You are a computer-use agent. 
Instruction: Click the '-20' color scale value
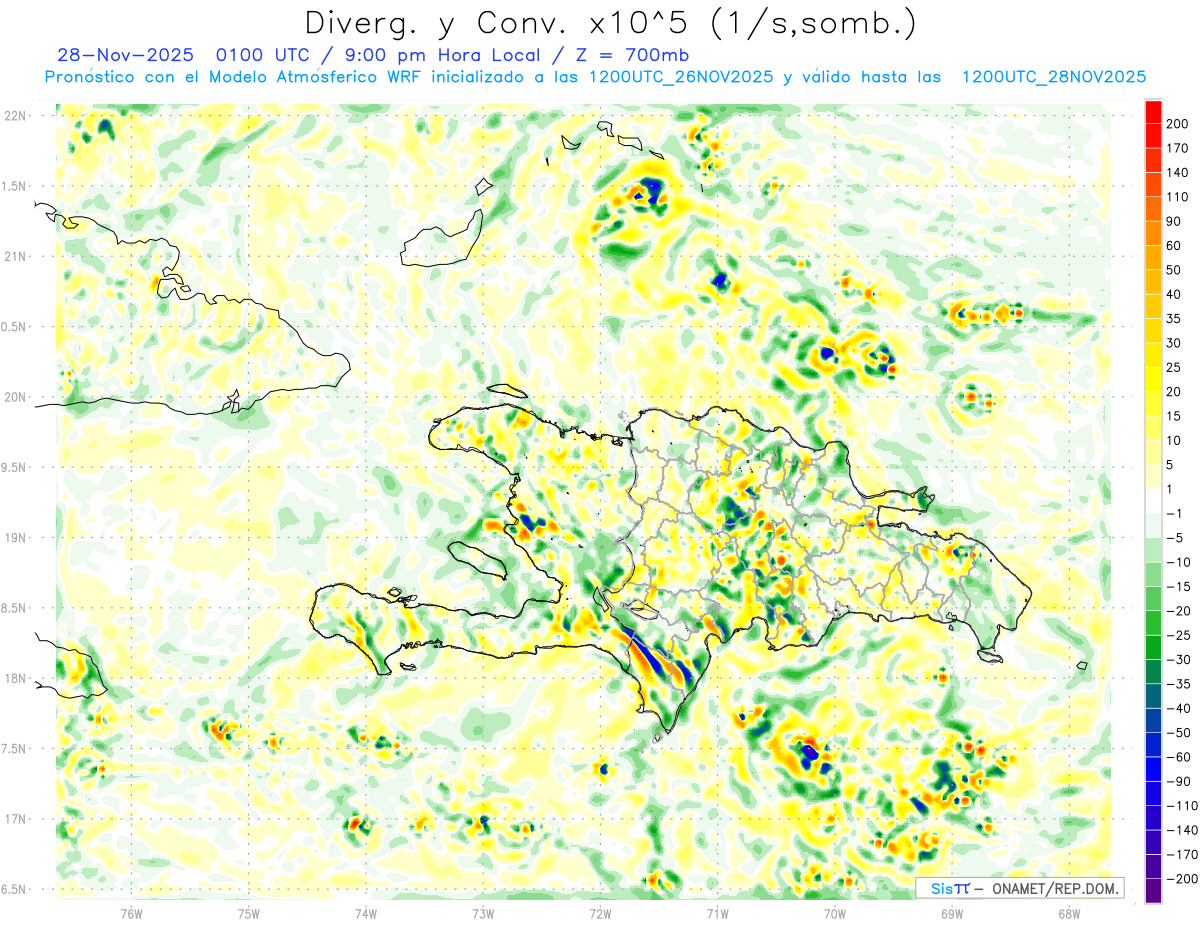click(x=1181, y=611)
